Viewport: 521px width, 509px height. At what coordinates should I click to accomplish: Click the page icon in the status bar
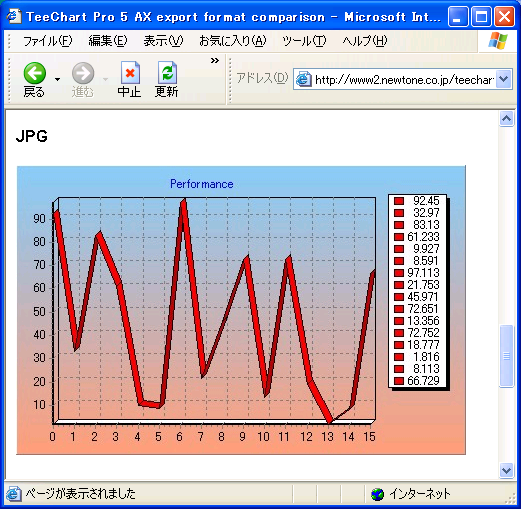[x=14, y=494]
